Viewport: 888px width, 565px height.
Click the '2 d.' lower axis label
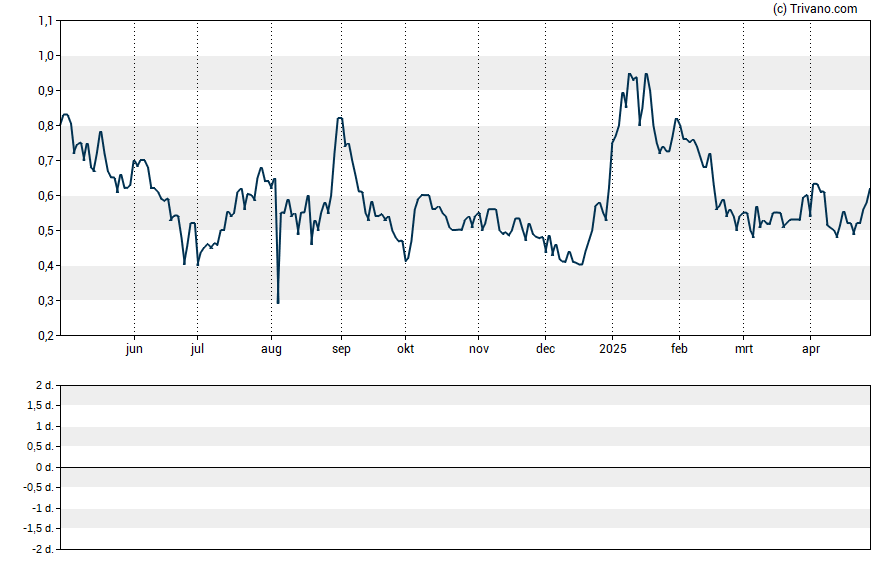coord(45,386)
